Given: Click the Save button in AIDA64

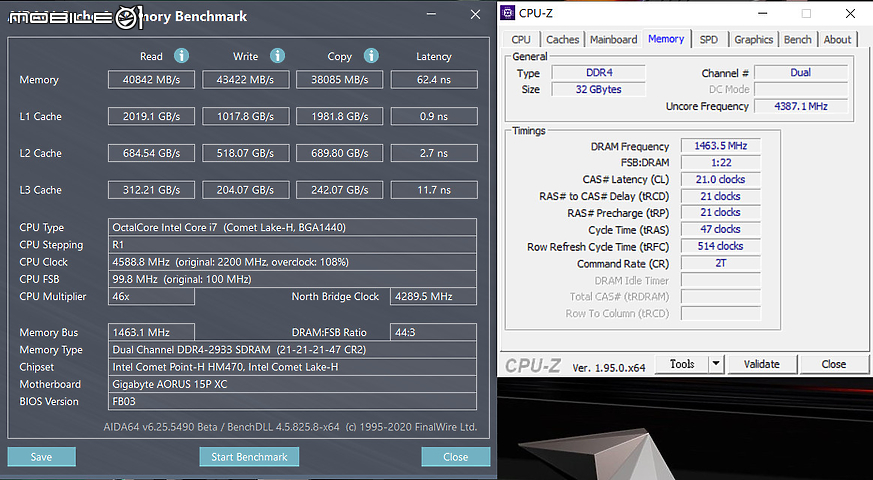Looking at the screenshot, I should tap(42, 457).
